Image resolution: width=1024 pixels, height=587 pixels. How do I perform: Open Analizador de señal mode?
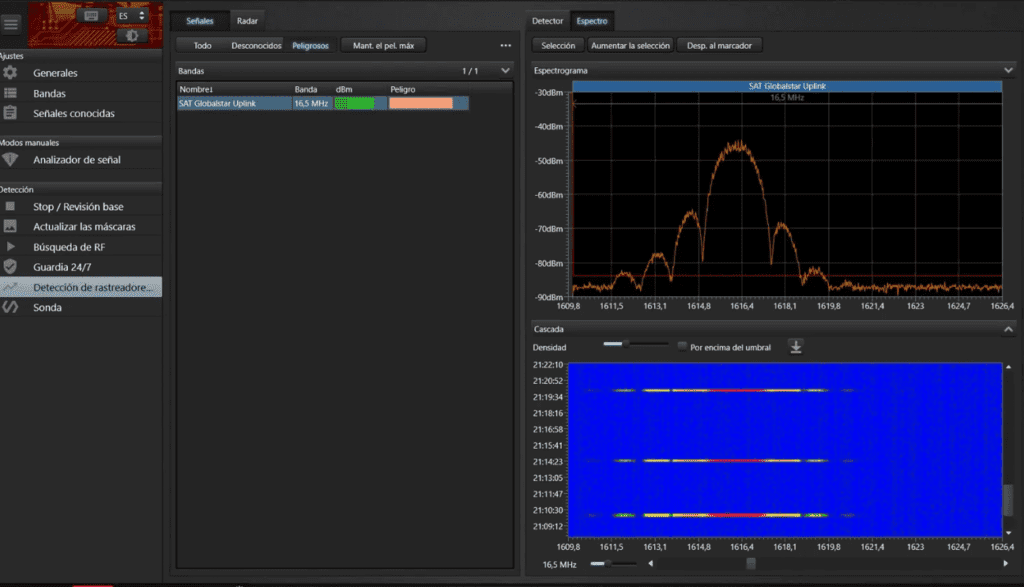[75, 160]
